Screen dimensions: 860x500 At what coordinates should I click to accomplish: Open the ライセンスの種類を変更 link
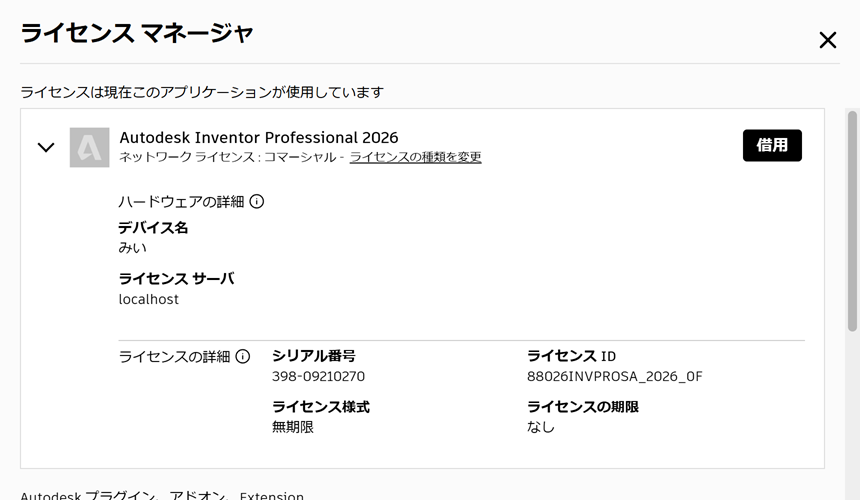coord(416,157)
